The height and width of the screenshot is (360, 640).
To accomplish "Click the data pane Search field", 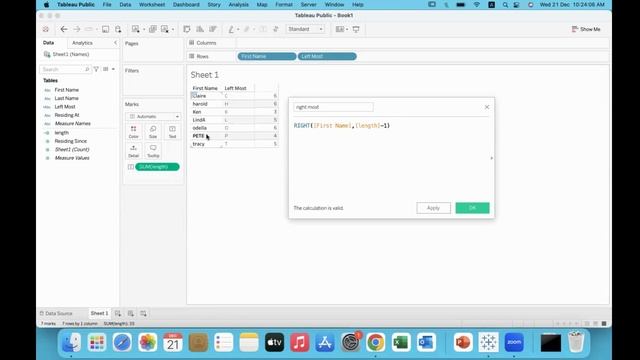I will (65, 69).
